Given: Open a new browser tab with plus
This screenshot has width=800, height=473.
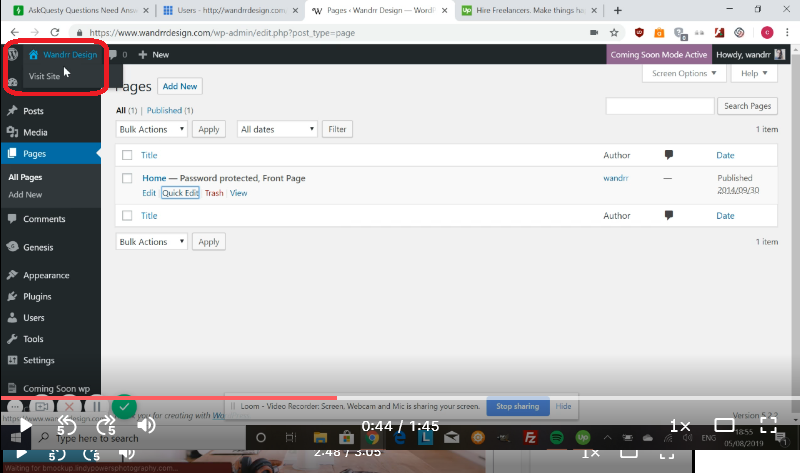Looking at the screenshot, I should (x=618, y=10).
